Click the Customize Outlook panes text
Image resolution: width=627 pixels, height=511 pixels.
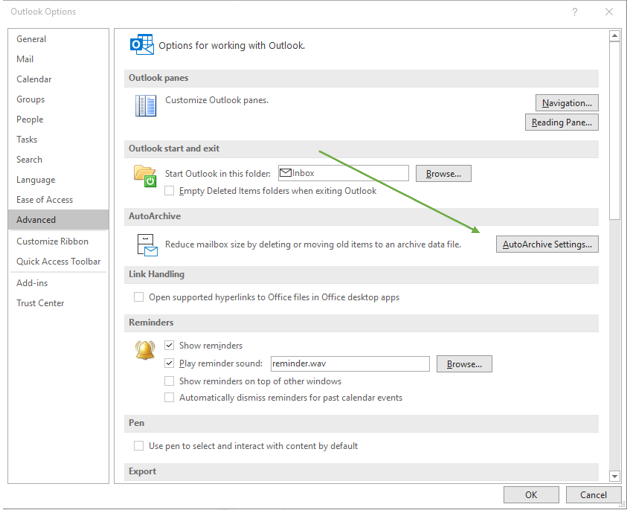(217, 100)
